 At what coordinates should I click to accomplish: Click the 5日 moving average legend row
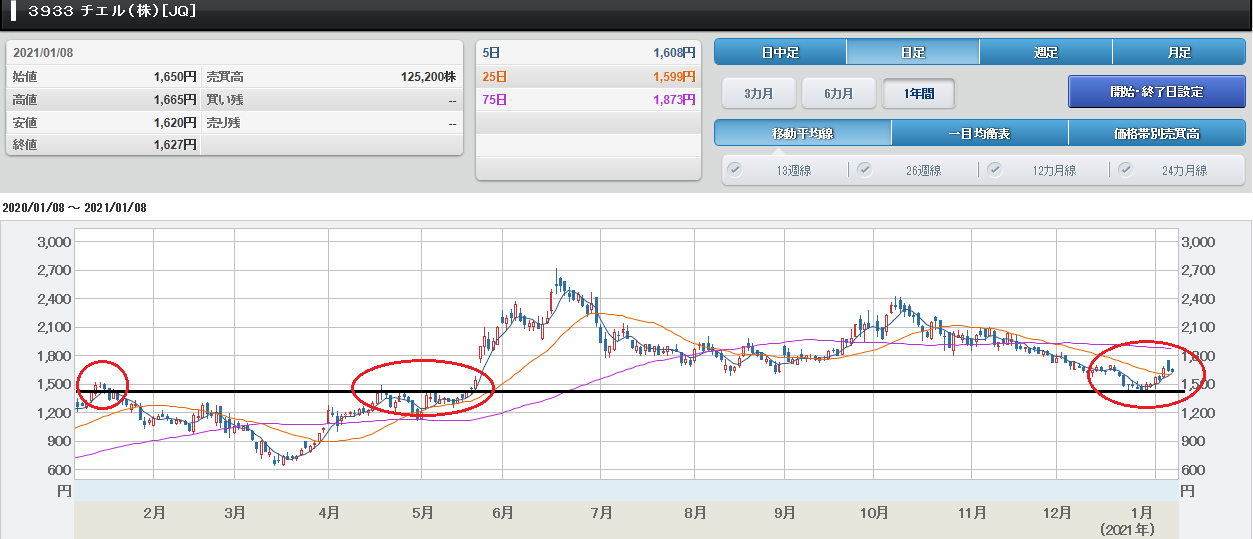(588, 53)
